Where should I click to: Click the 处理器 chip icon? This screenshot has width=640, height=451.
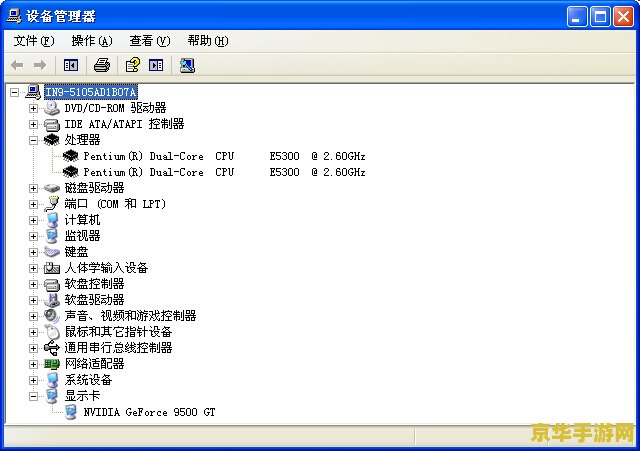point(52,140)
